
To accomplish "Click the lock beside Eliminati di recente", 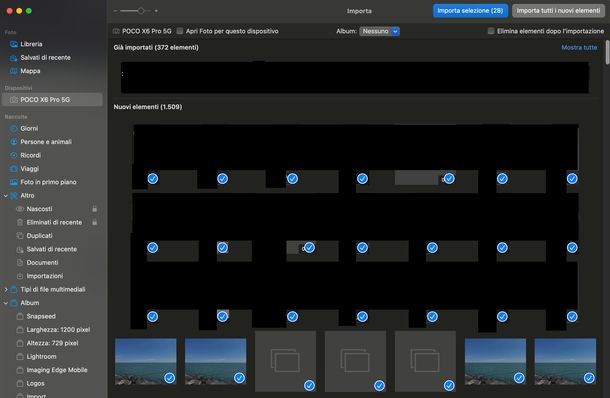I will pyautogui.click(x=95, y=222).
